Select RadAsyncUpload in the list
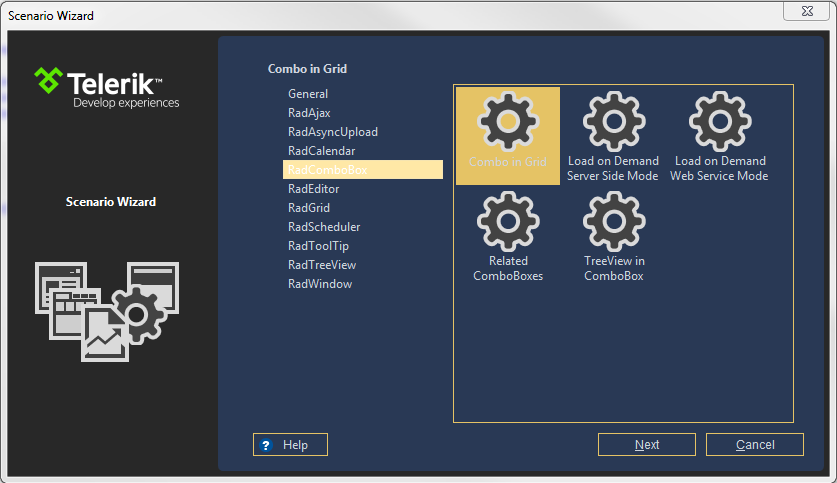Image resolution: width=837 pixels, height=483 pixels. [x=333, y=132]
